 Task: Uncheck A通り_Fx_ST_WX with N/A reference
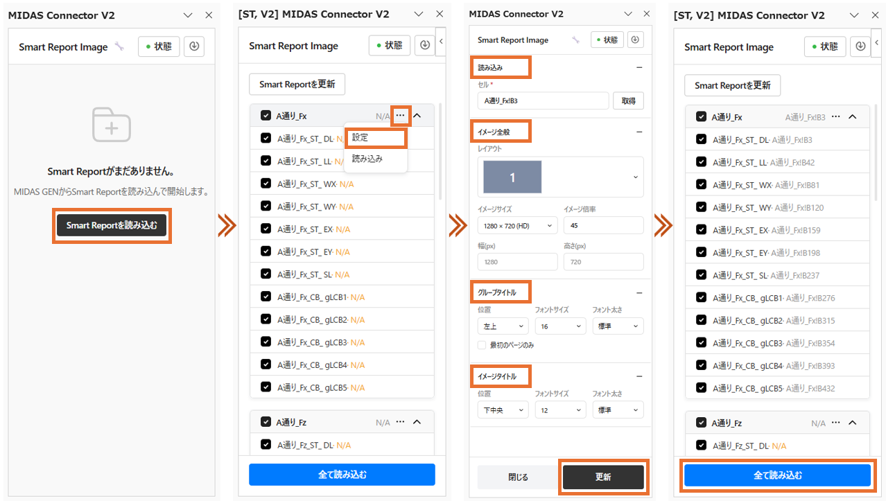coord(266,183)
